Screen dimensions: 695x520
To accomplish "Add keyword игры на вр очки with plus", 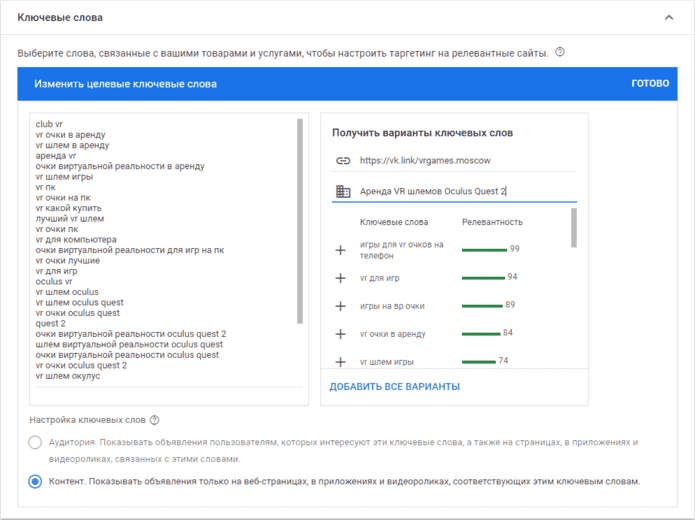I will click(340, 306).
